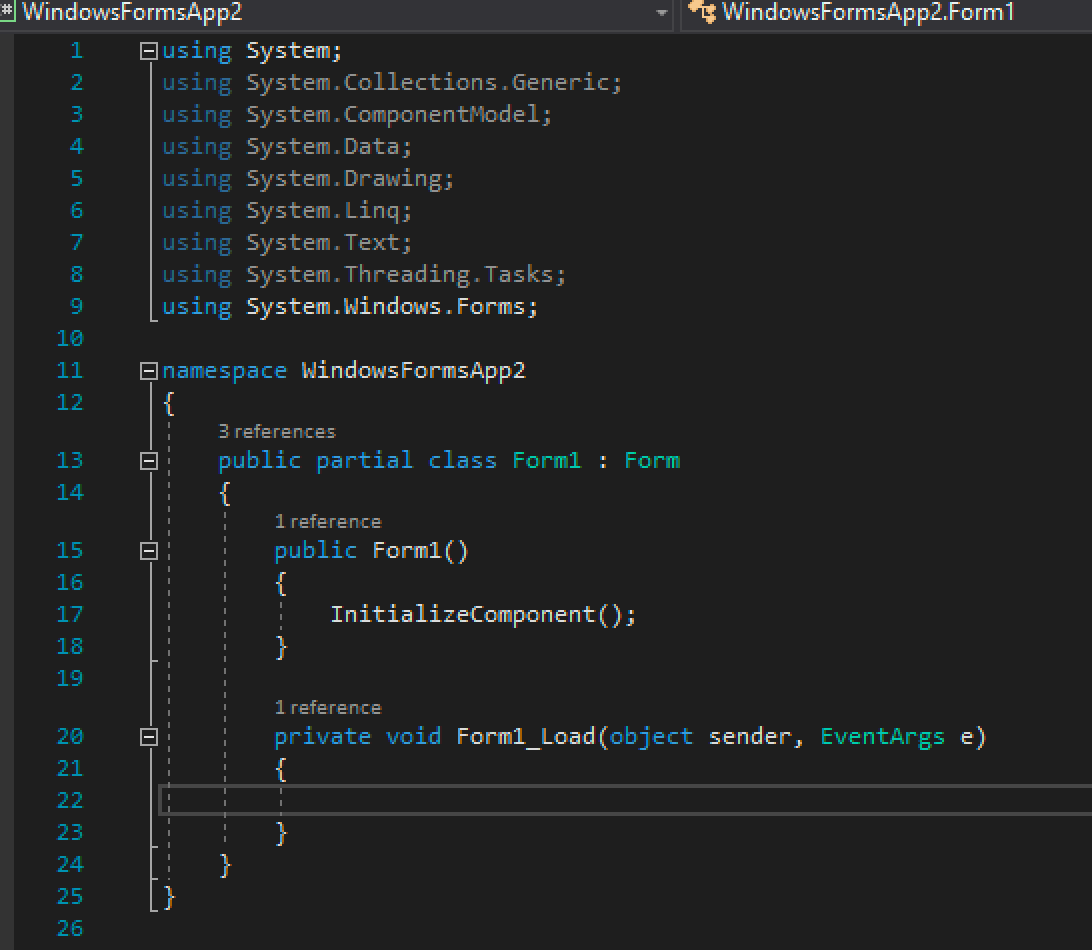
Task: Collapse the Form1 constructor body
Action: click(x=147, y=550)
